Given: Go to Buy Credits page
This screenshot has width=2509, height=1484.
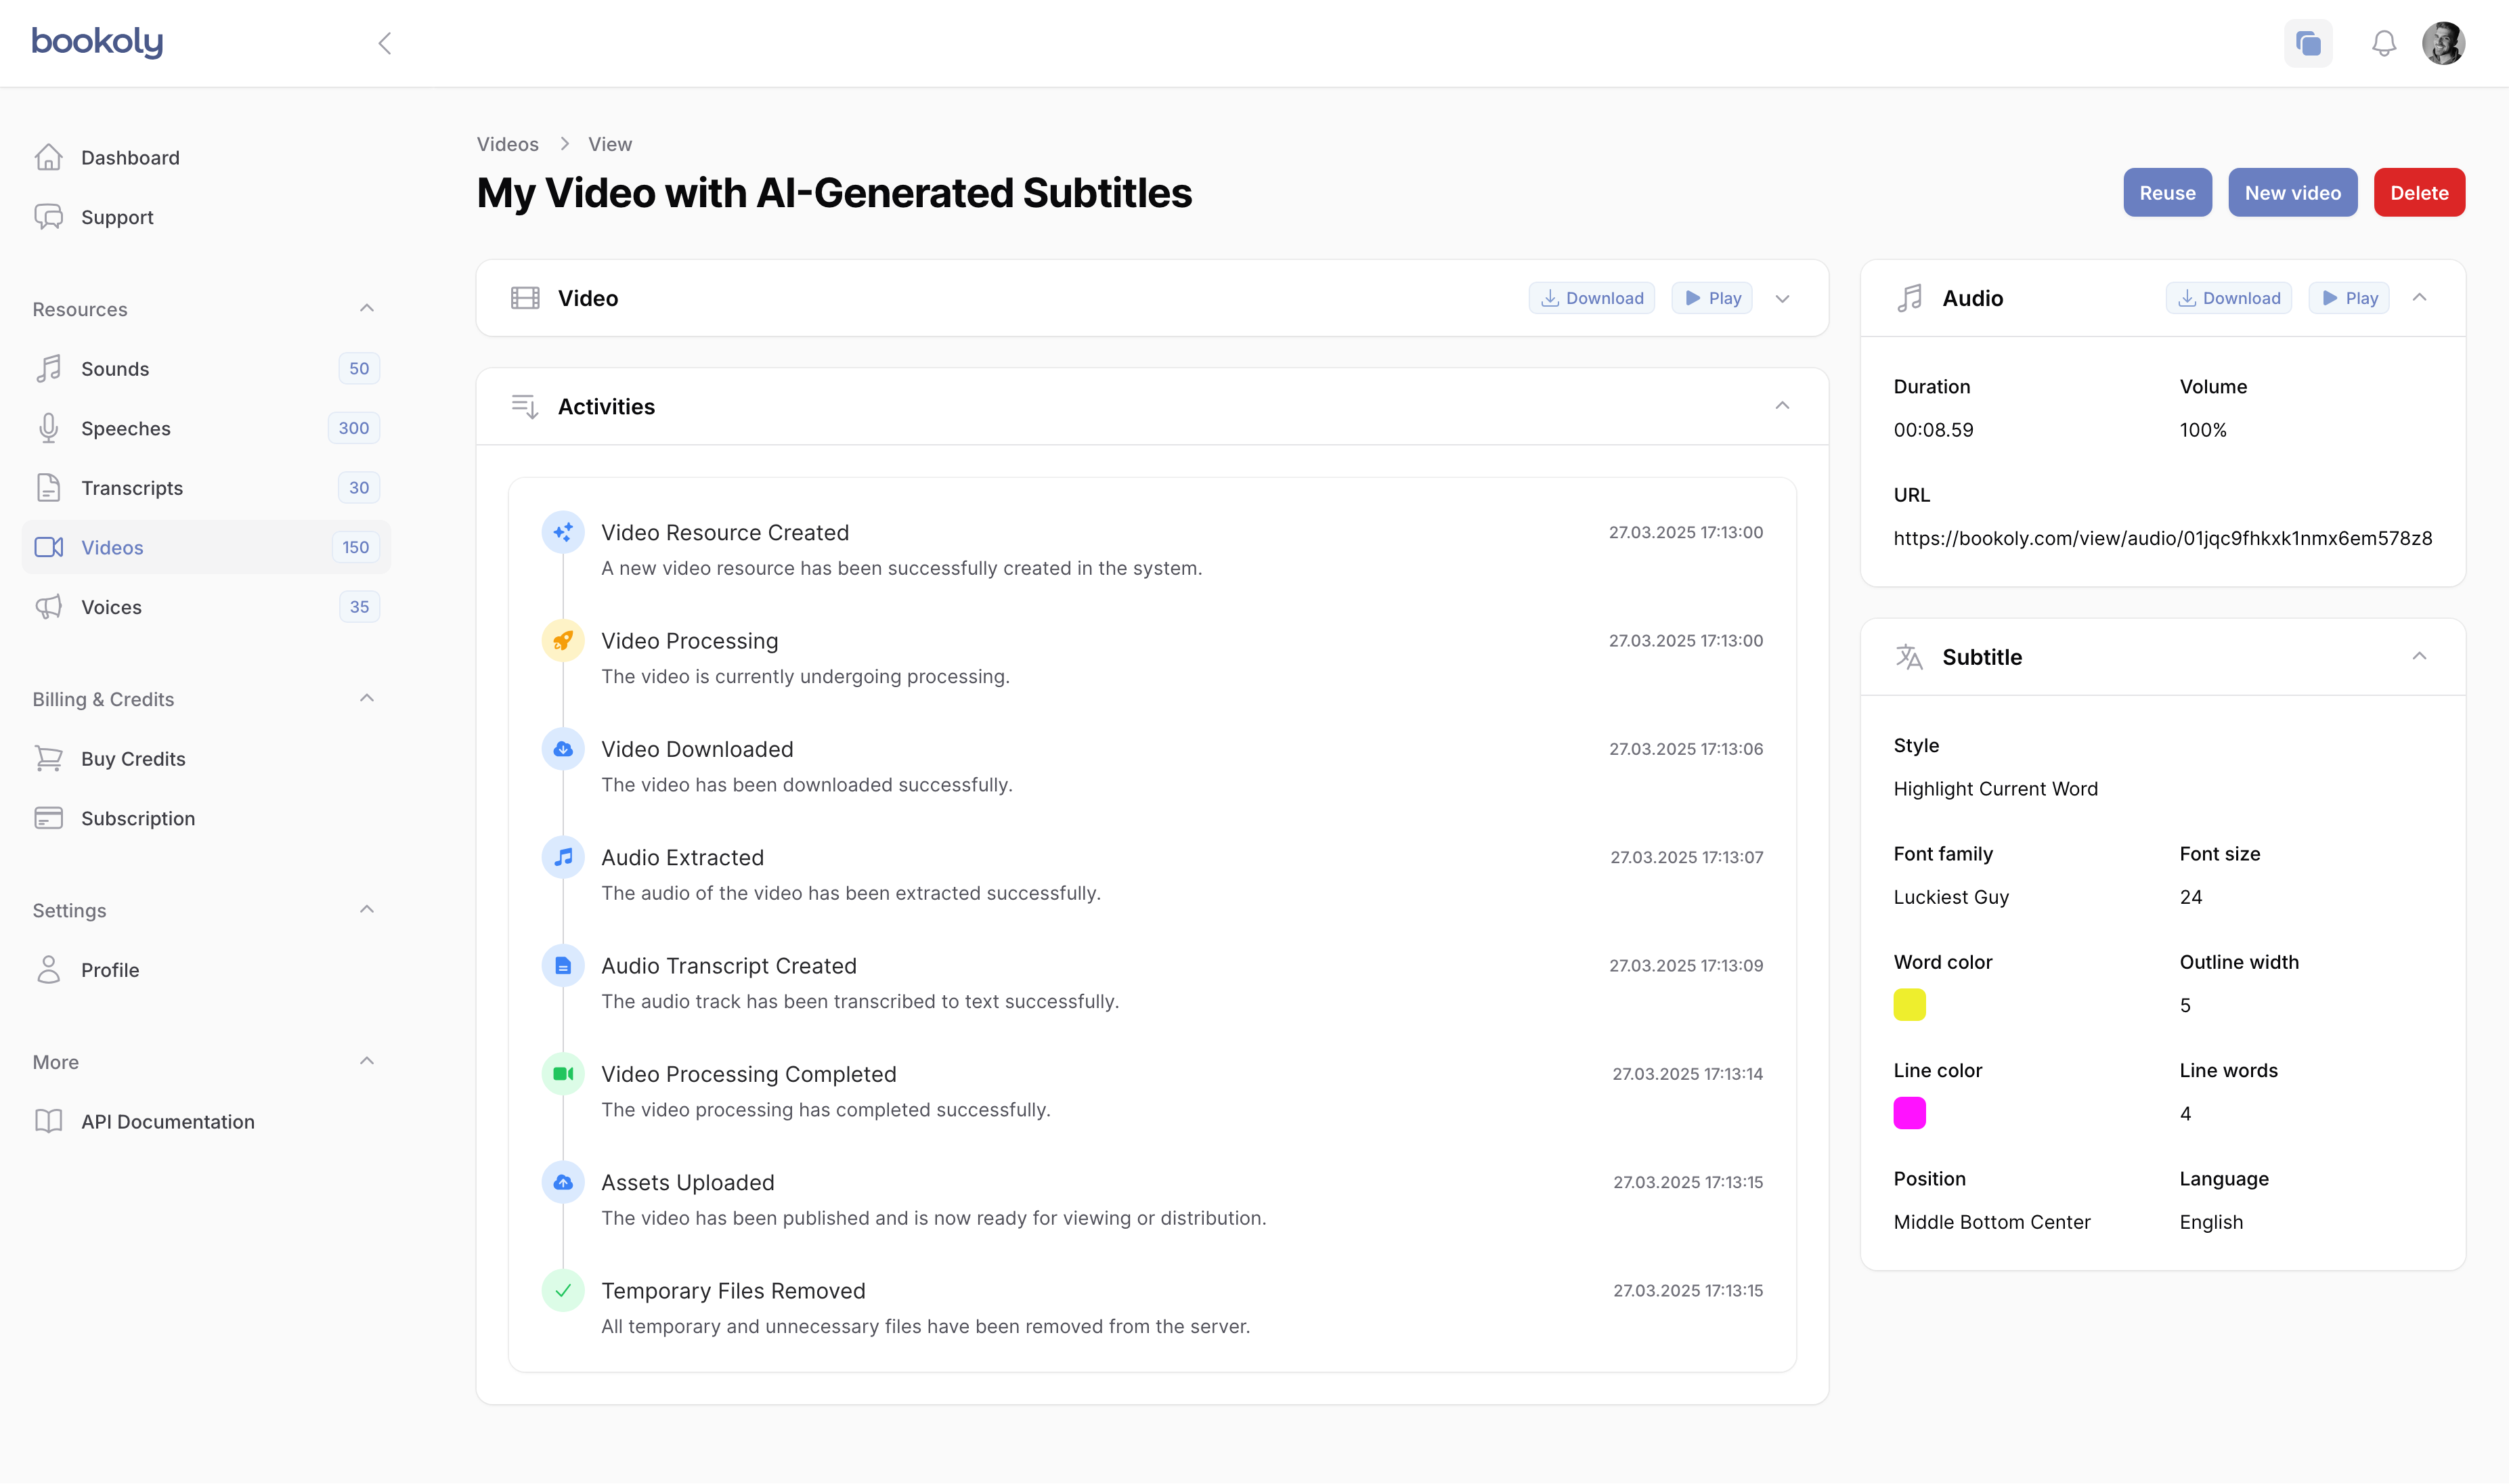Looking at the screenshot, I should pos(133,759).
